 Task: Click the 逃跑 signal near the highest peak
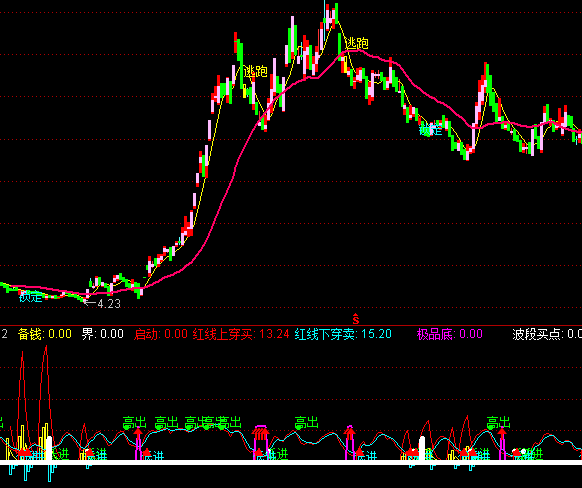click(357, 43)
